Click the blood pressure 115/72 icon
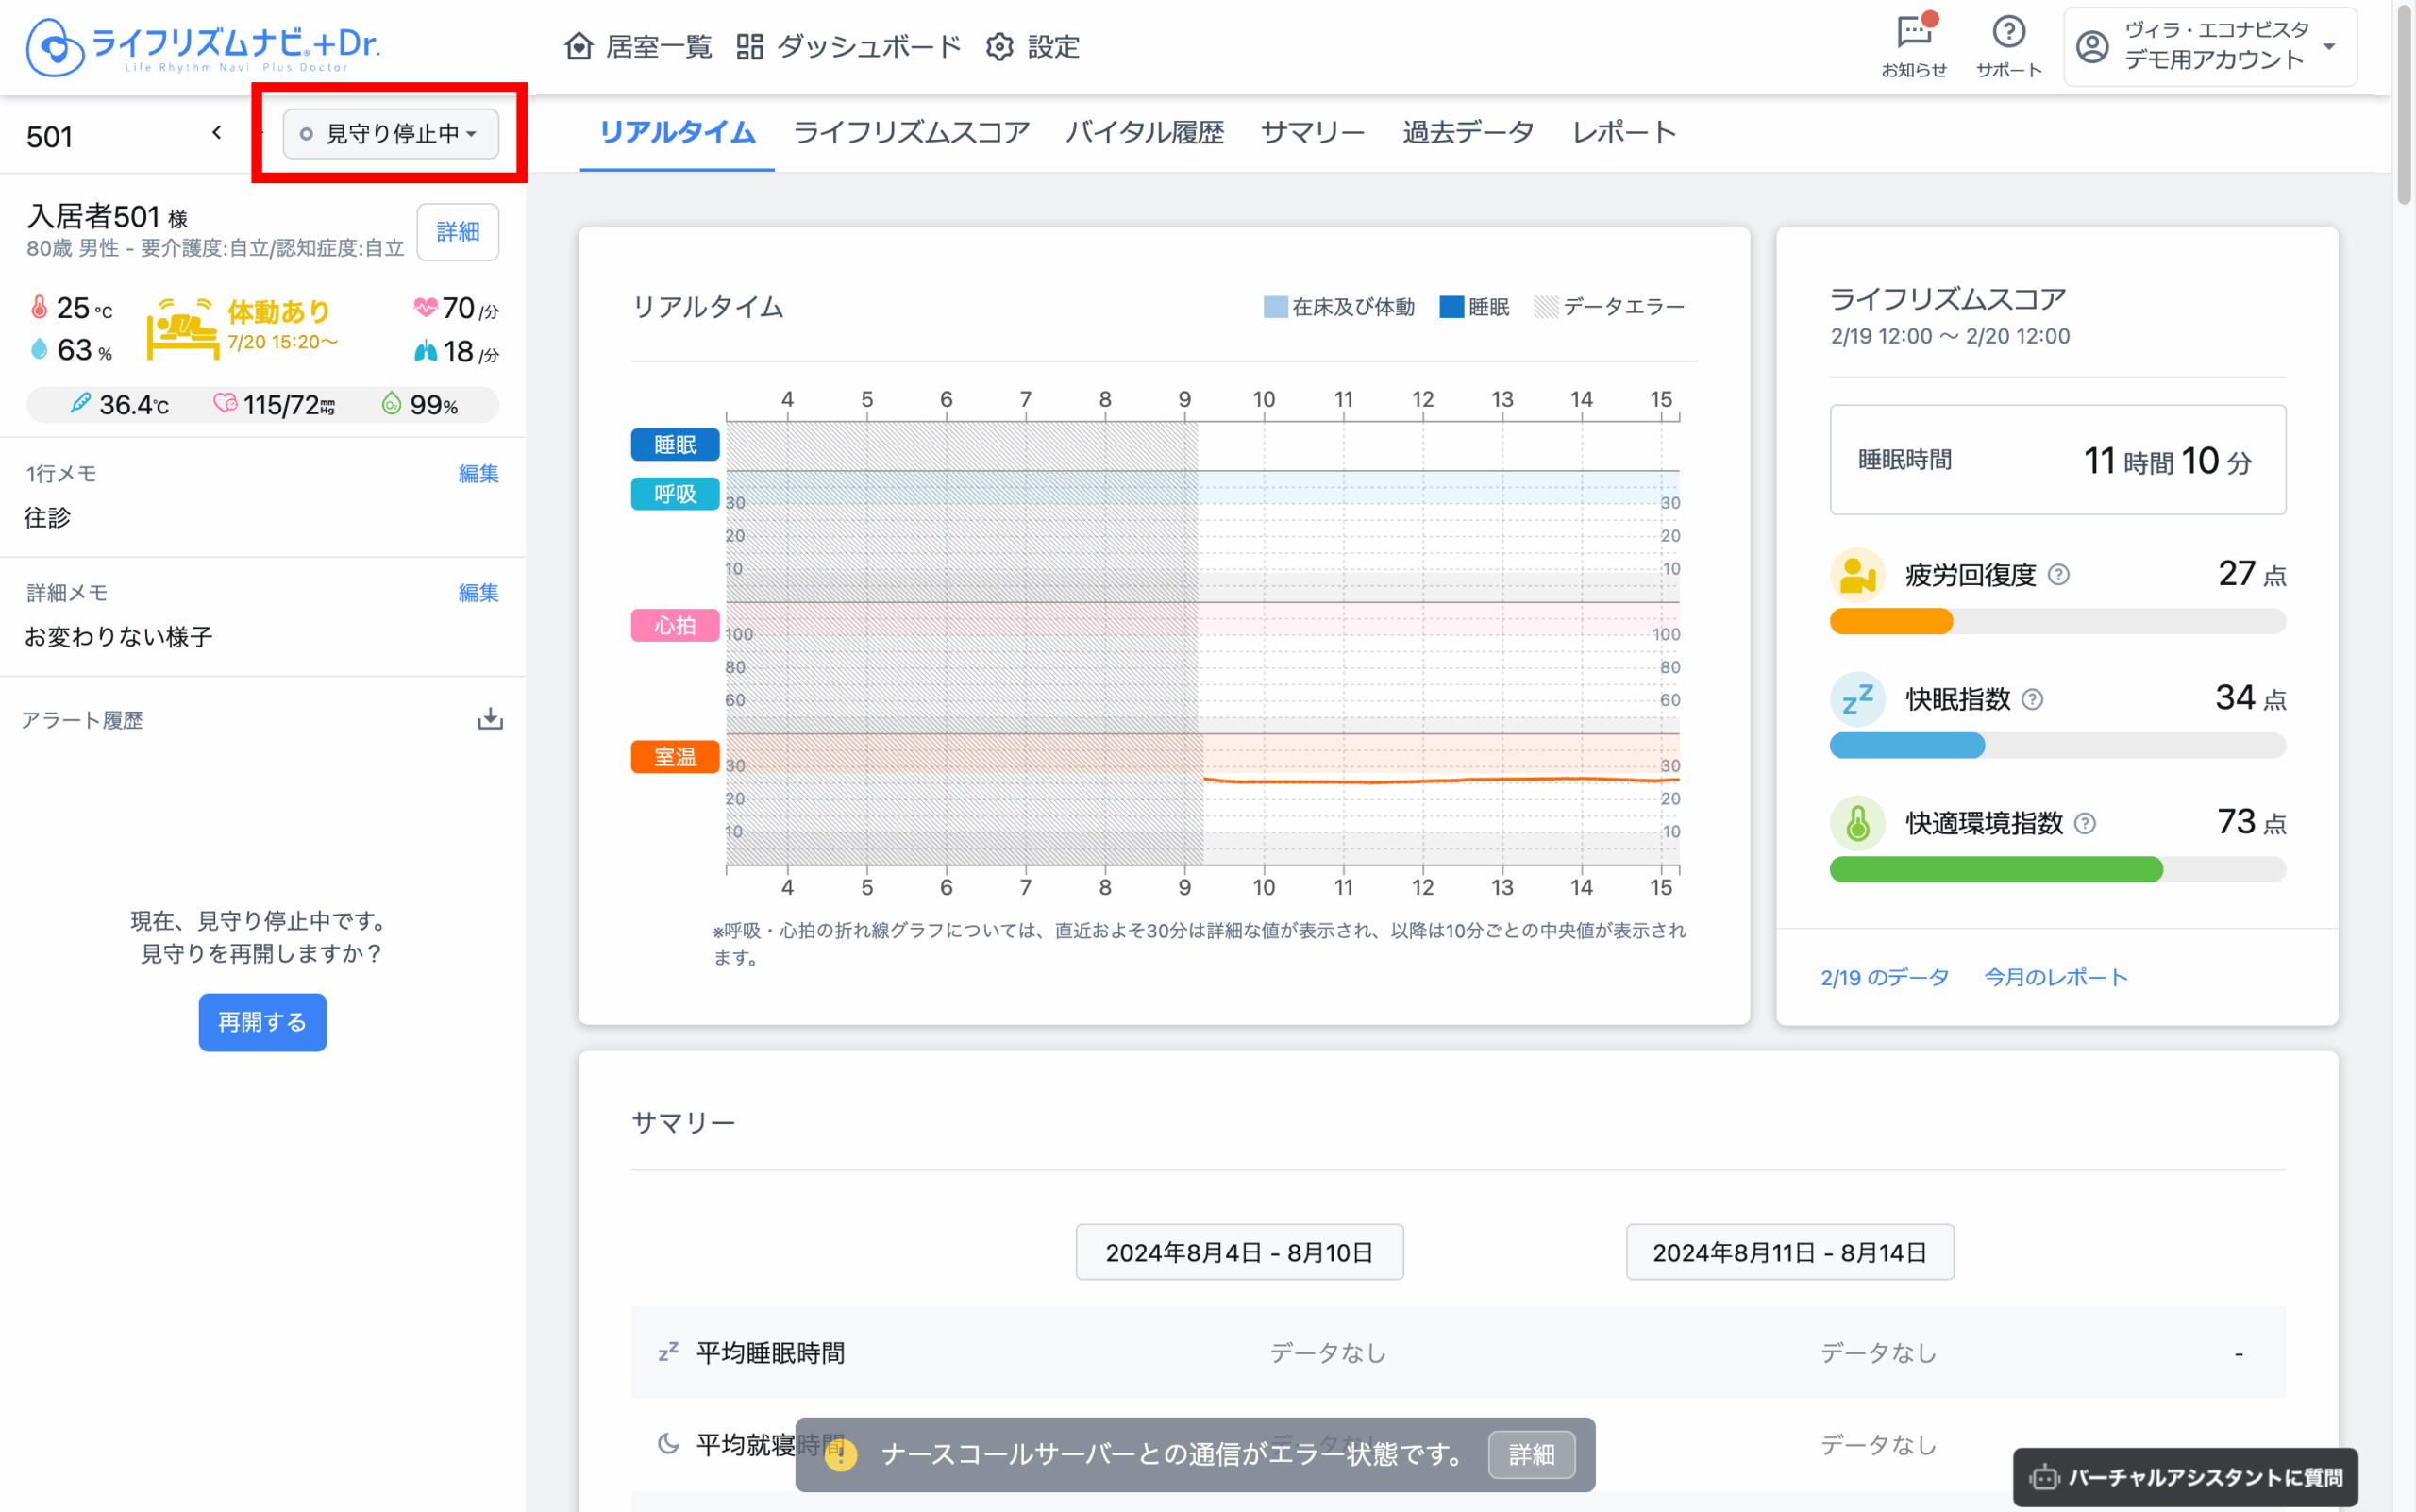The height and width of the screenshot is (1512, 2416). point(225,403)
